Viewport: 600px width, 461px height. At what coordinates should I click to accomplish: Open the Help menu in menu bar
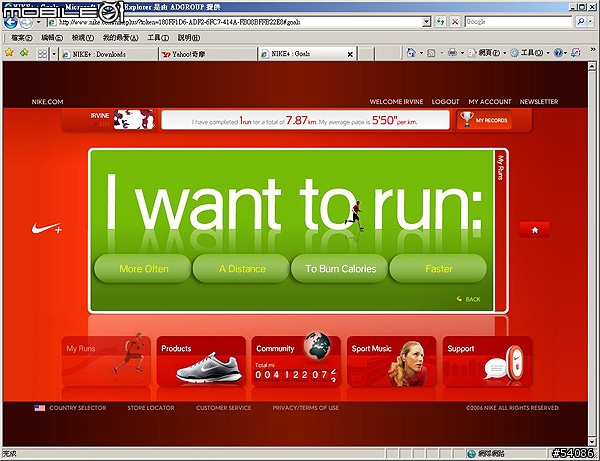[189, 37]
